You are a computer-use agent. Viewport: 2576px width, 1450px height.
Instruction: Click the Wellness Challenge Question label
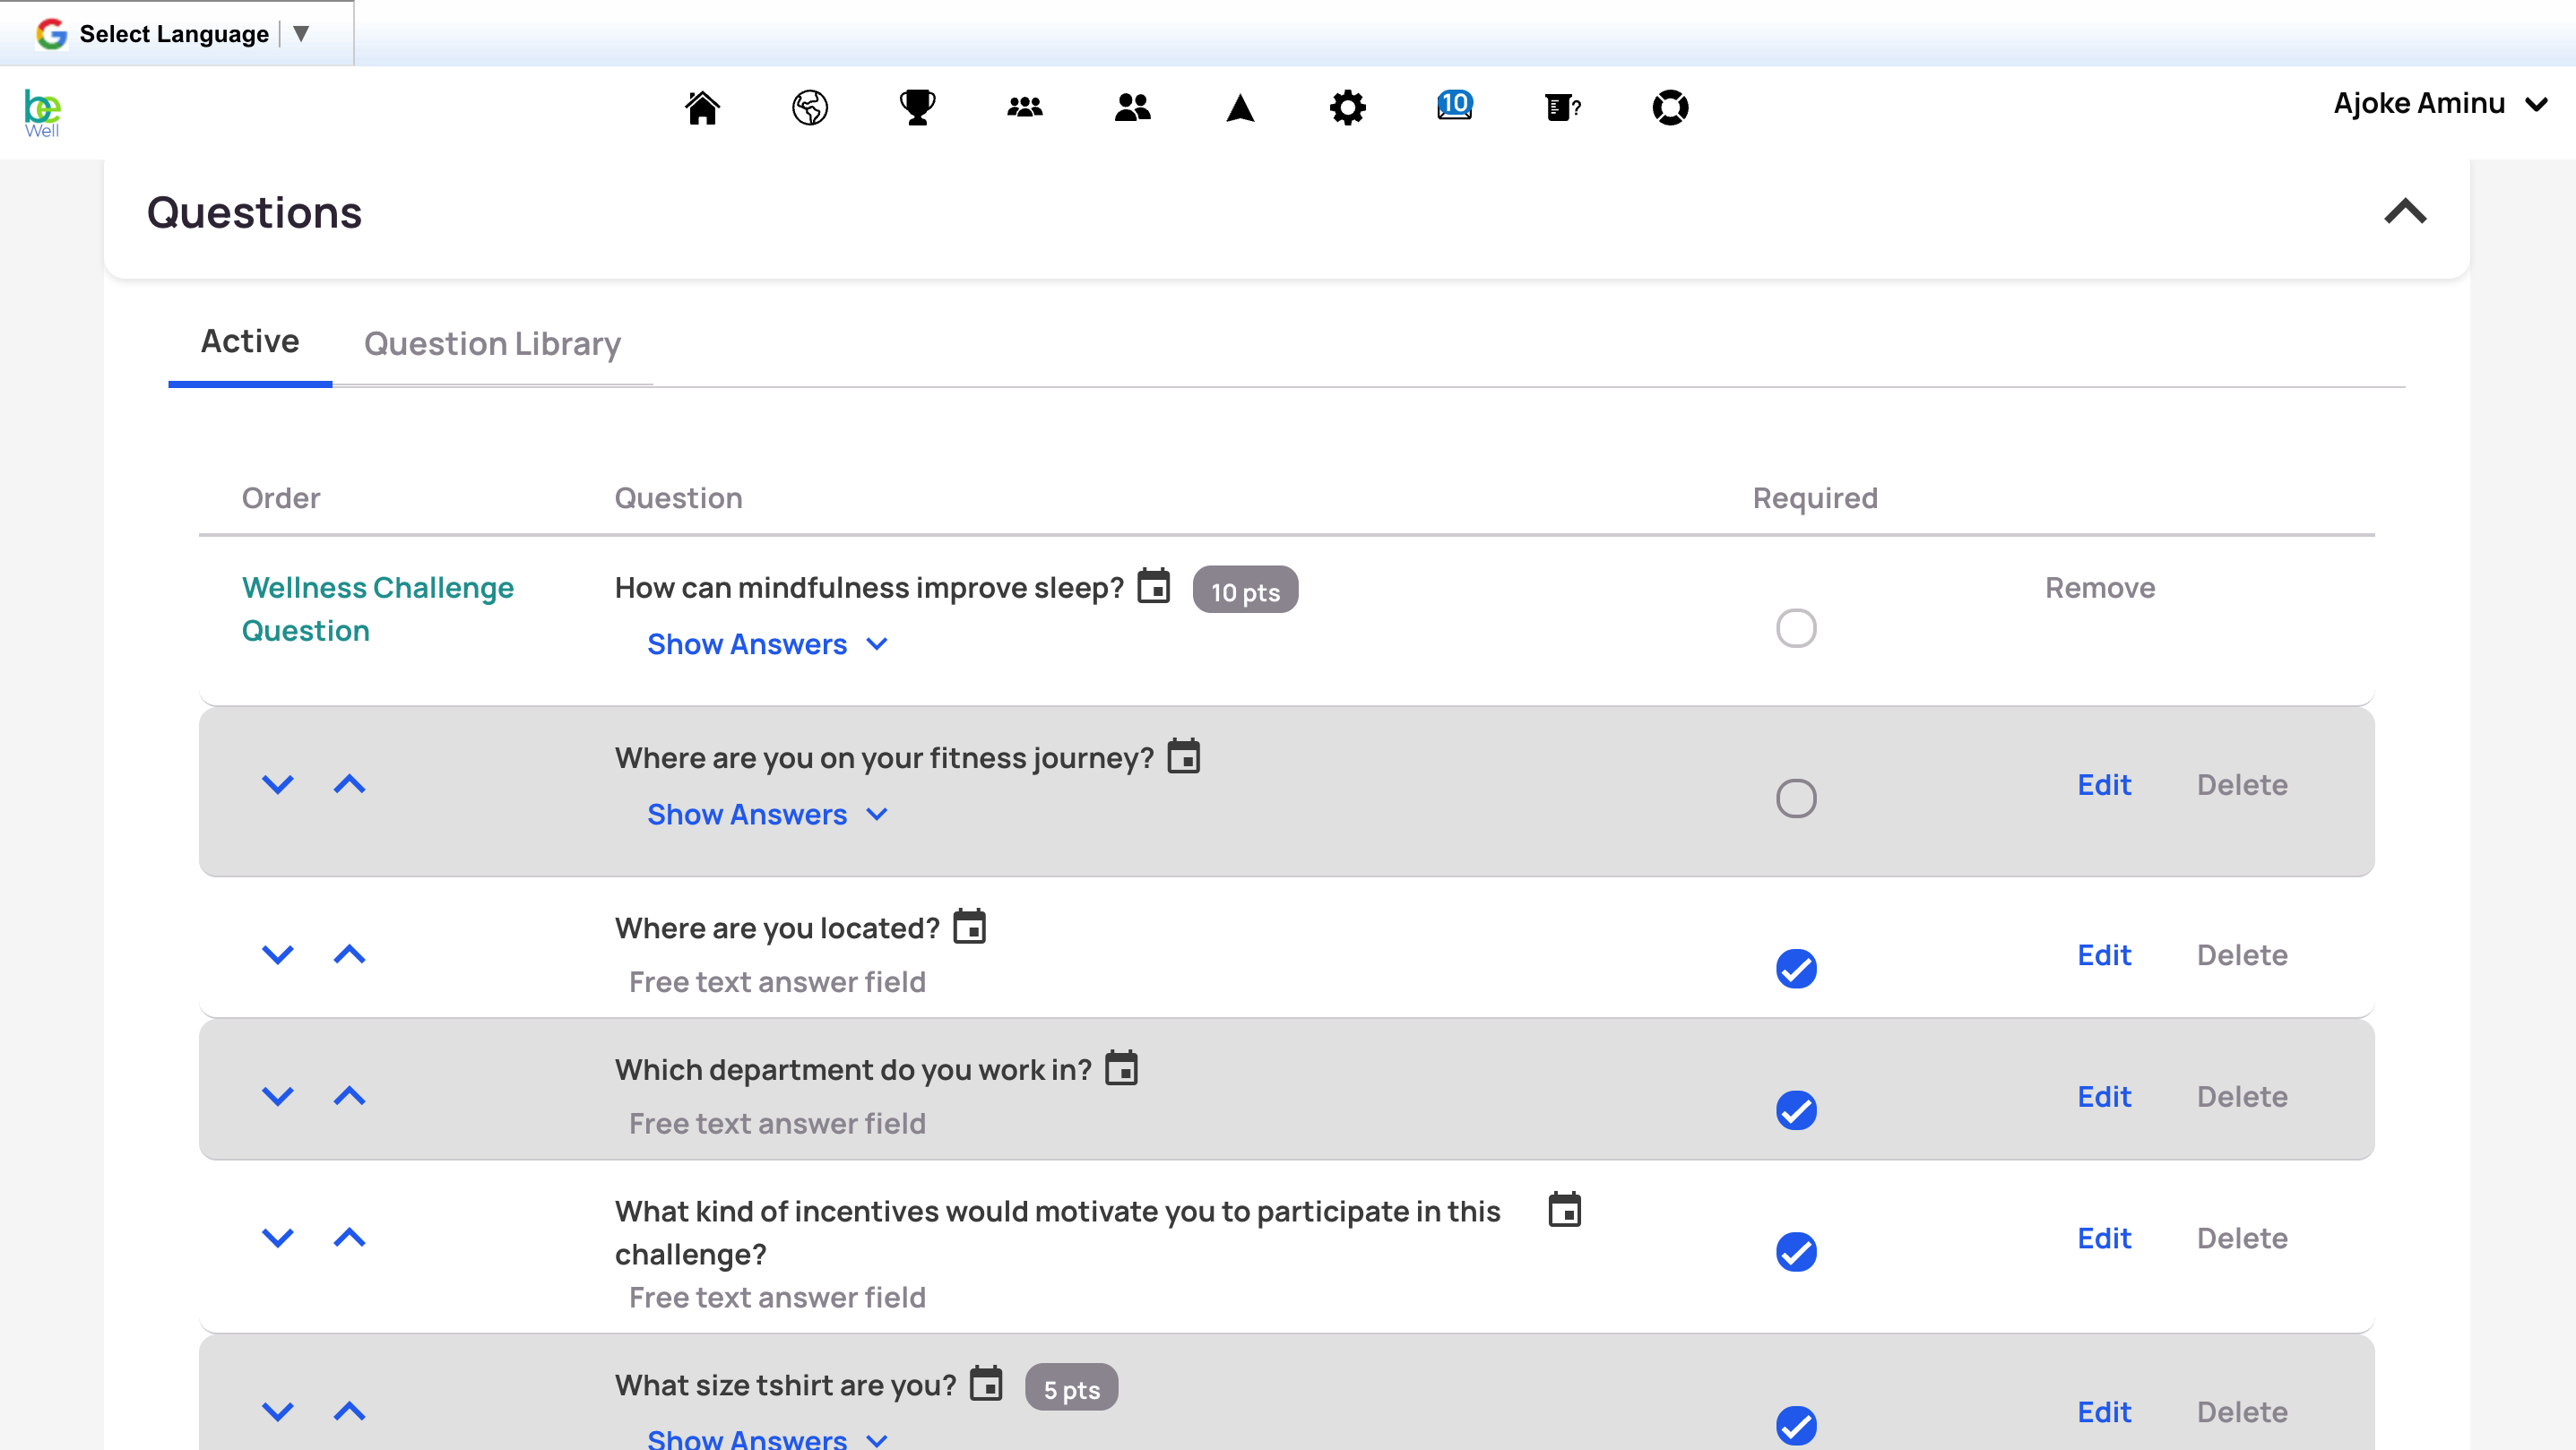coord(377,609)
